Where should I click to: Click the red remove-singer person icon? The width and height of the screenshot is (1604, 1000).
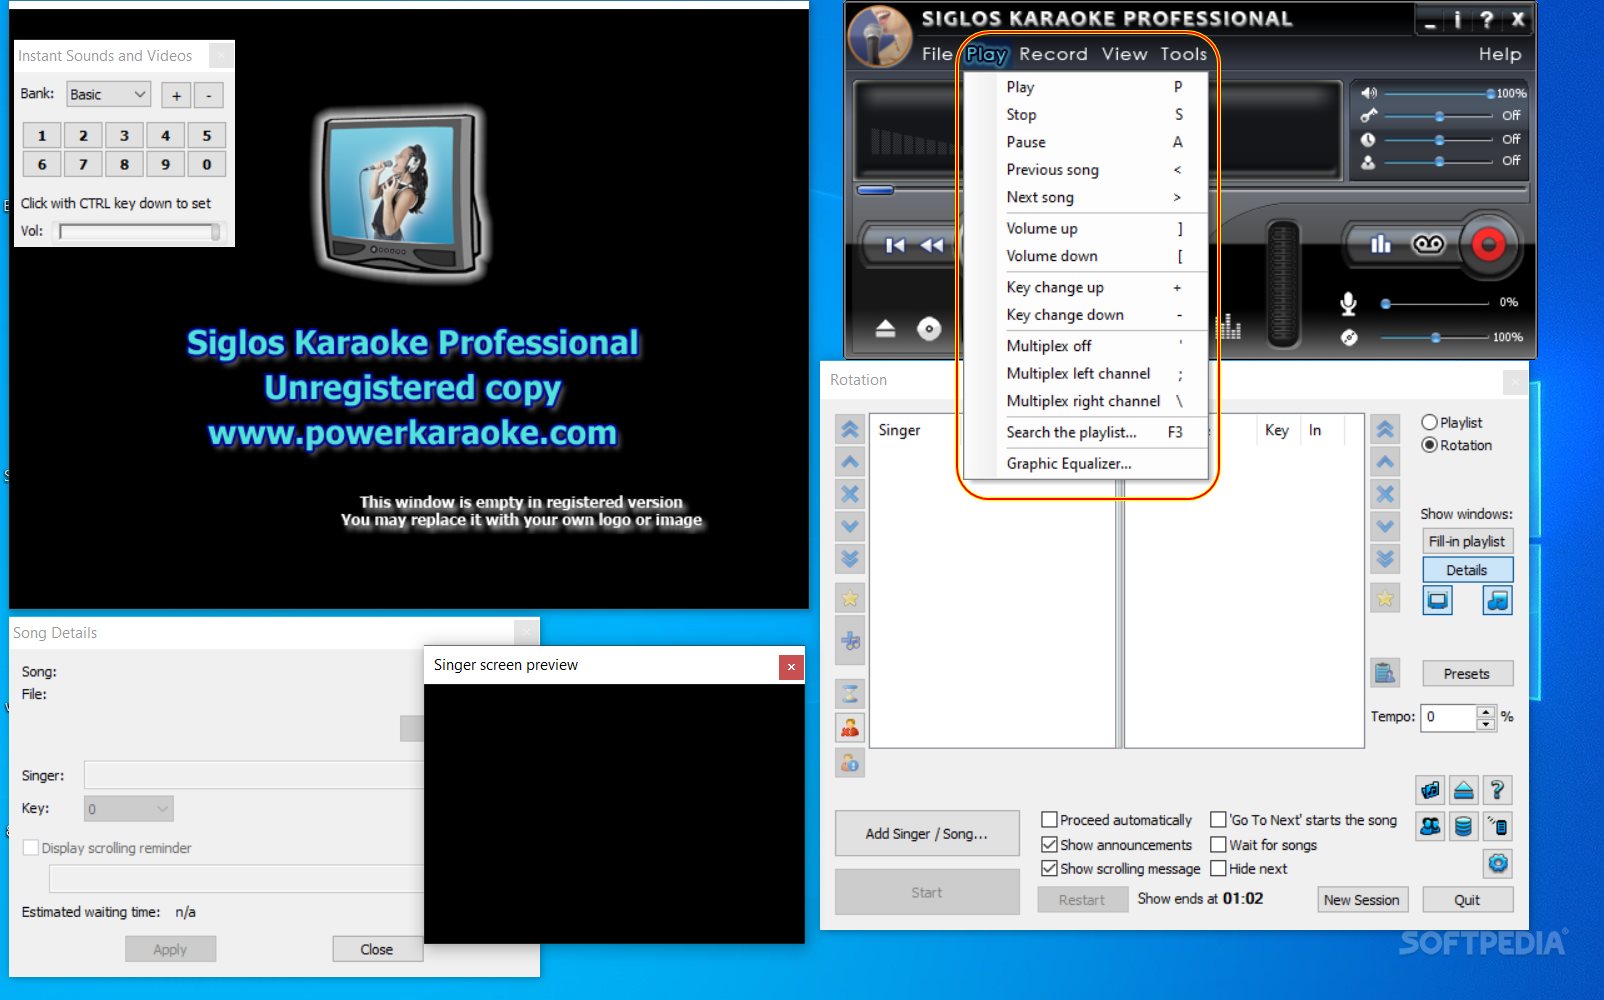point(850,728)
